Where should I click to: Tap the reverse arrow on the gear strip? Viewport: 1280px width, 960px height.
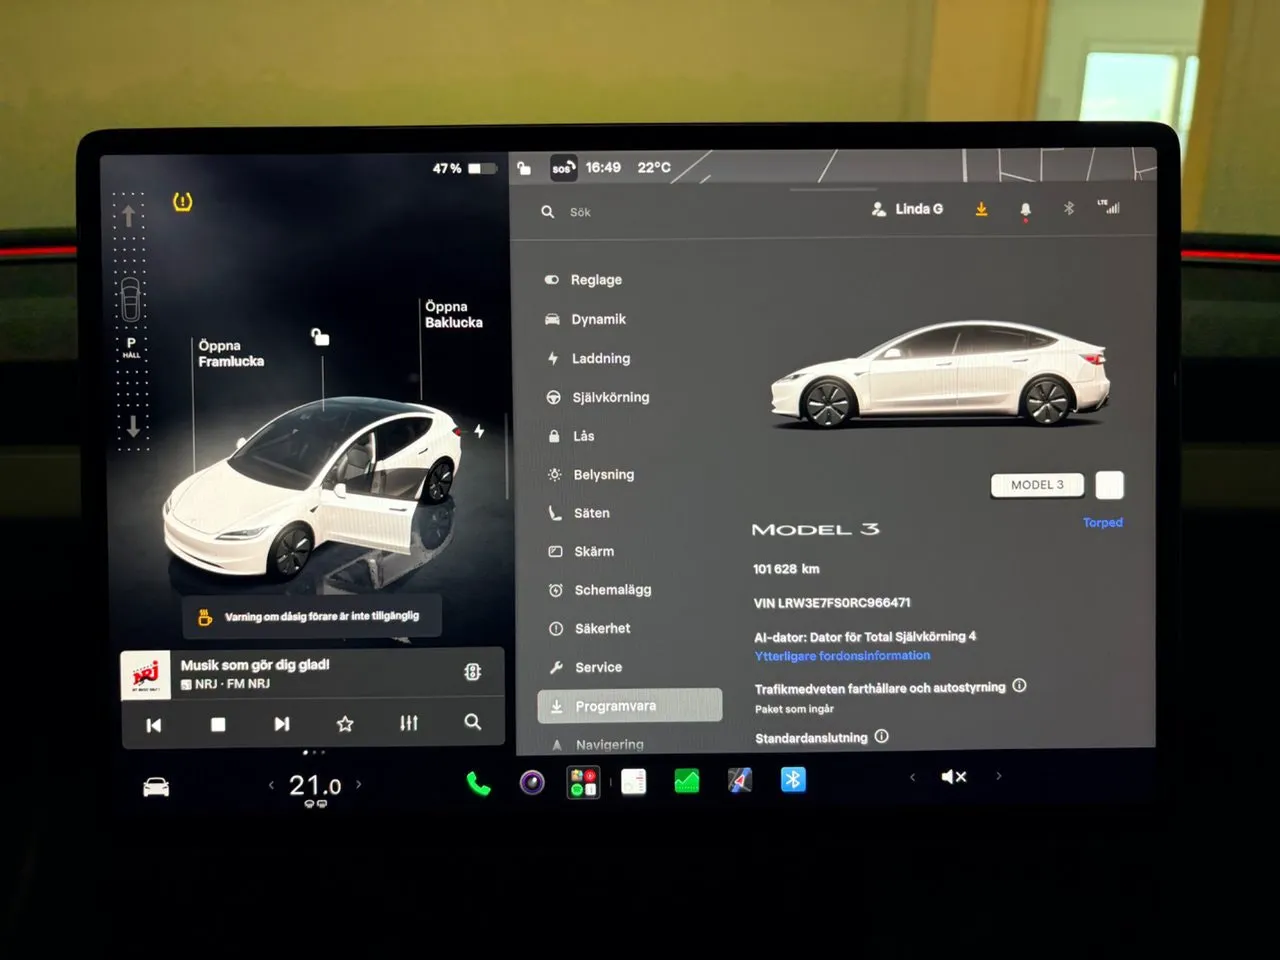[x=133, y=426]
